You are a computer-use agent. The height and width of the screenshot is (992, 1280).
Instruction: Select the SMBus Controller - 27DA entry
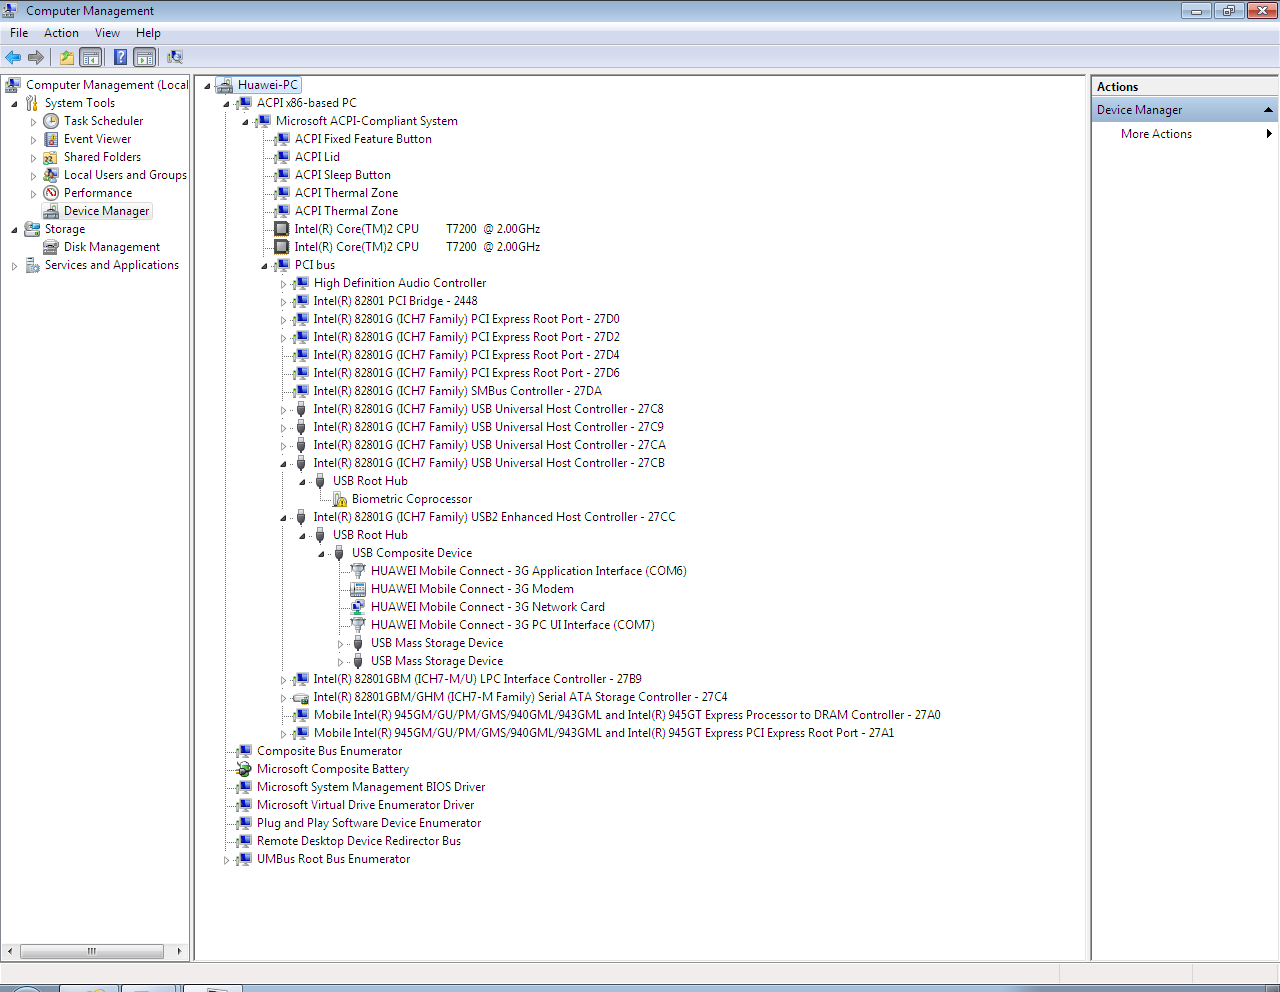click(x=458, y=391)
